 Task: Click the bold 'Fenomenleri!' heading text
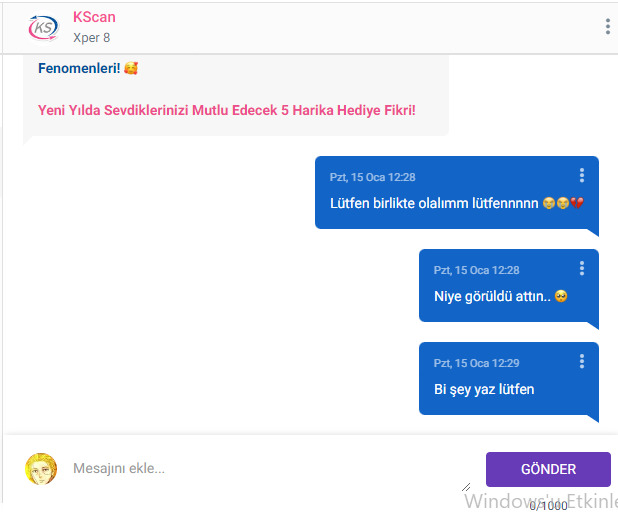pyautogui.click(x=79, y=68)
